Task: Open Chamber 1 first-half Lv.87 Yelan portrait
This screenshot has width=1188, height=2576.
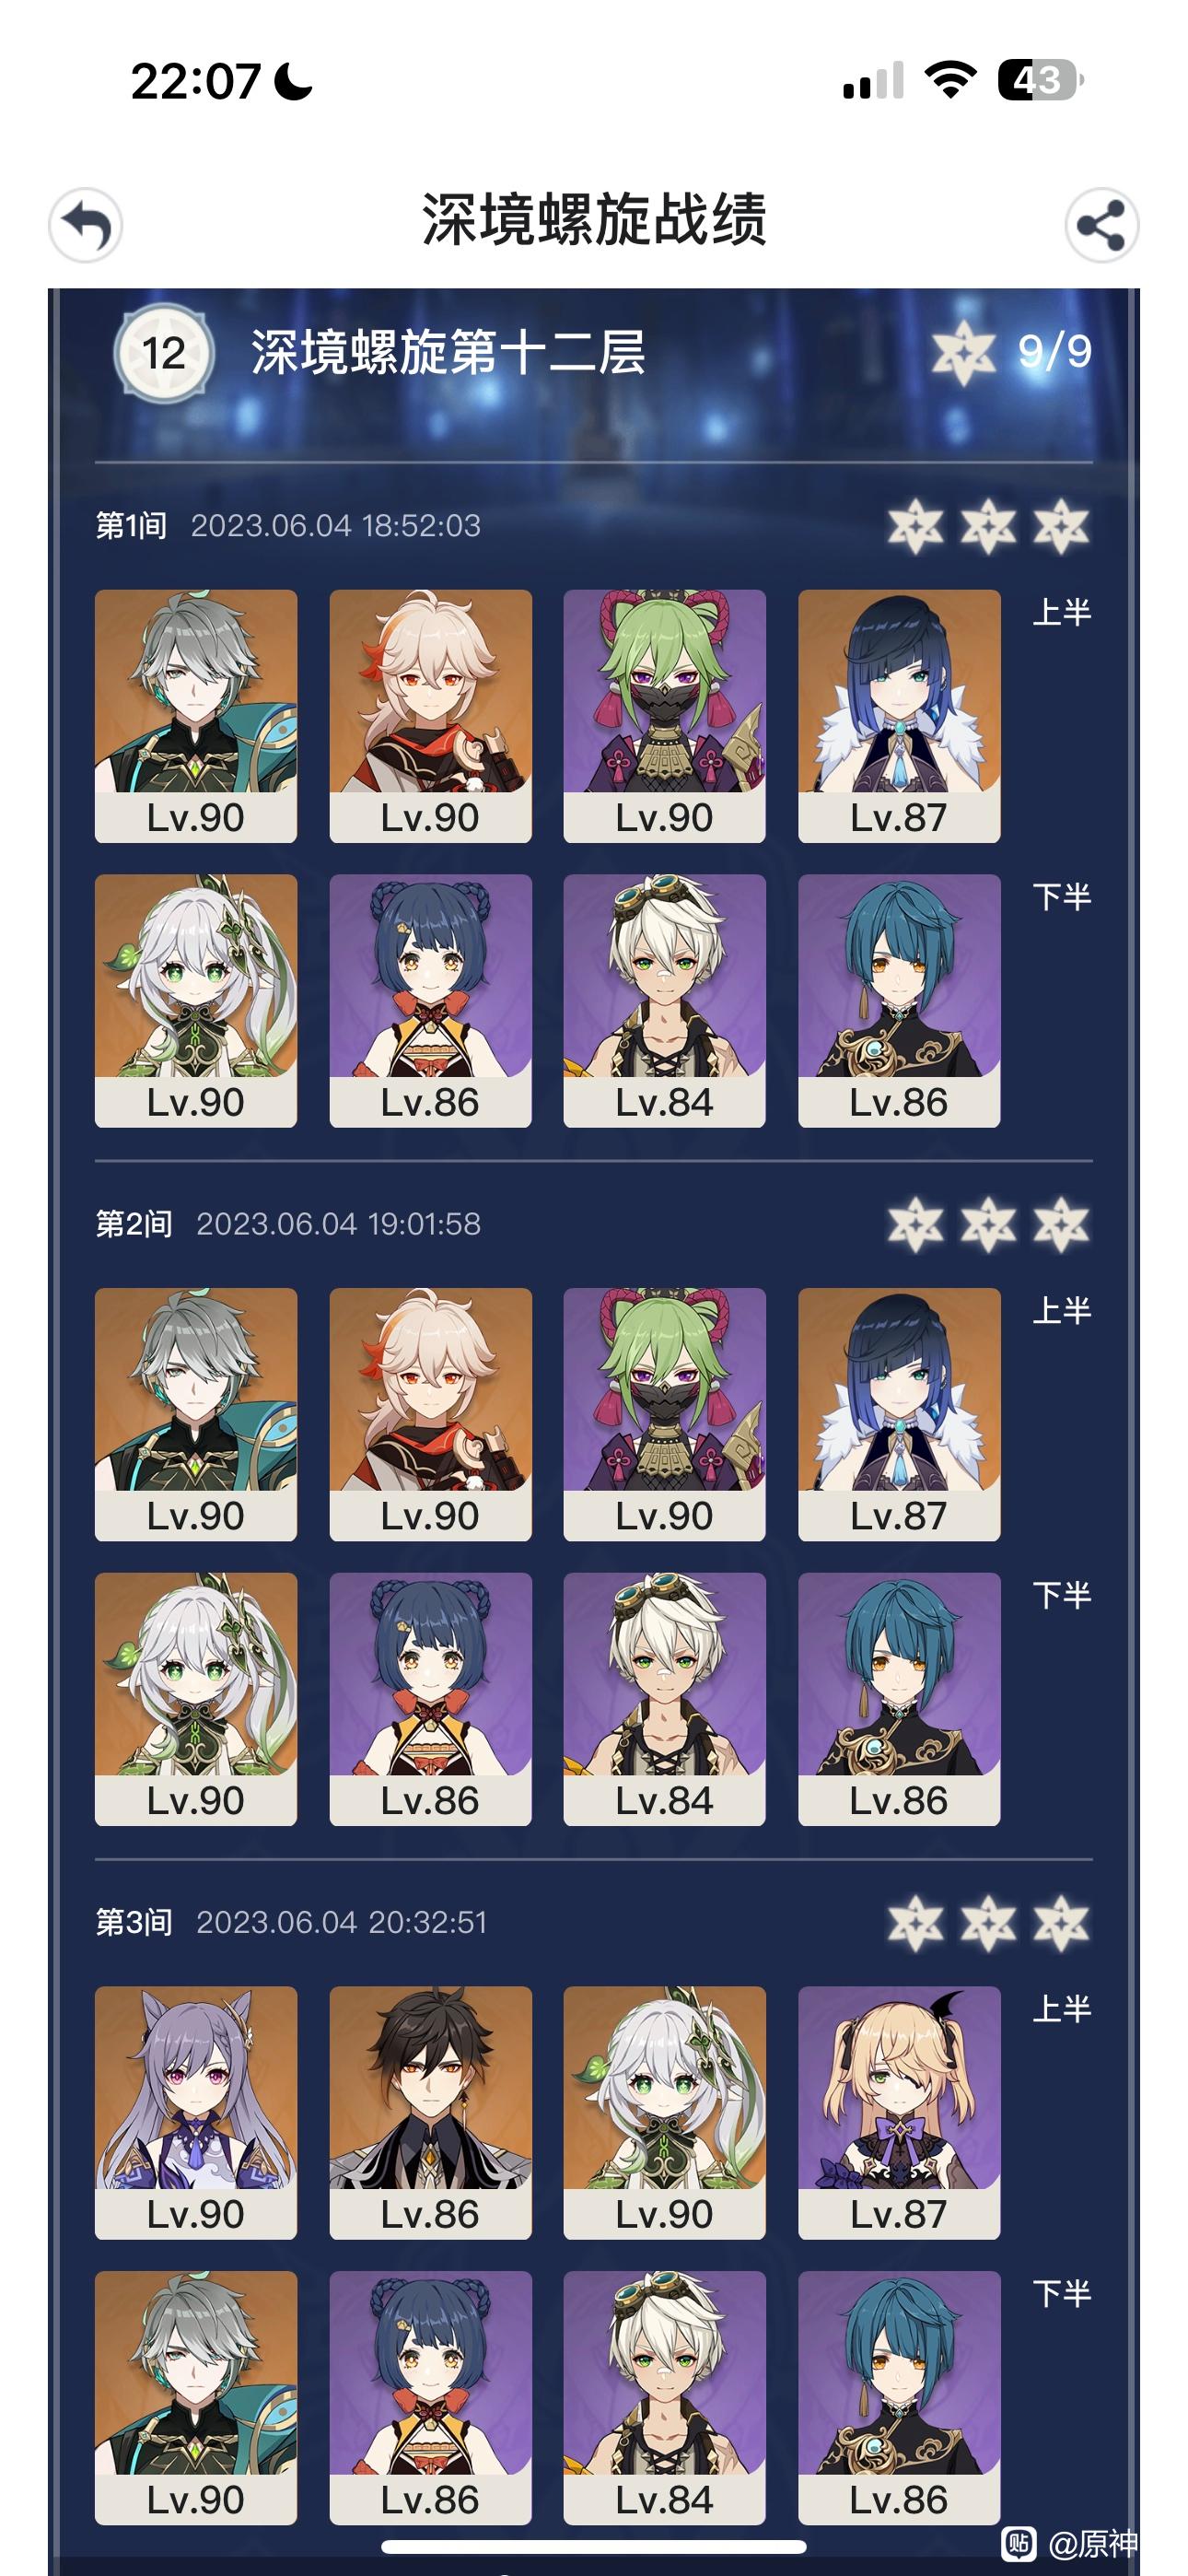Action: pyautogui.click(x=899, y=716)
